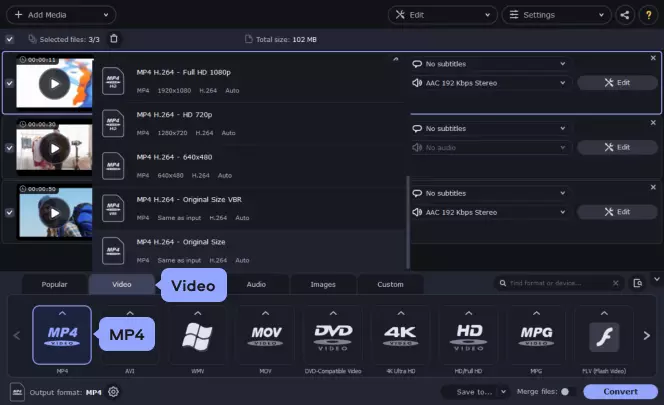Delete selected files with trash icon
Screen dimensions: 664x405
coord(114,39)
